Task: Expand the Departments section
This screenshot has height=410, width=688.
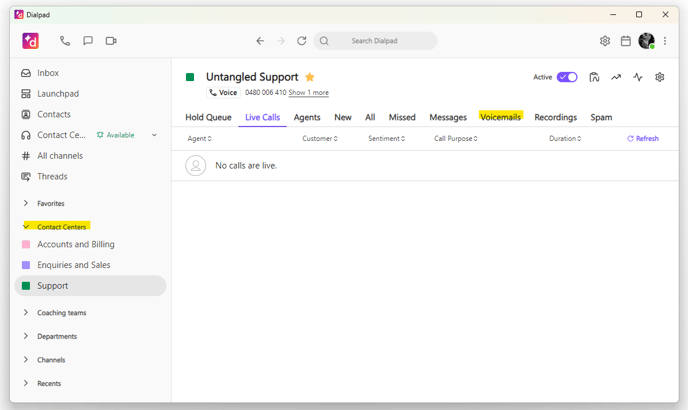Action: pos(26,336)
